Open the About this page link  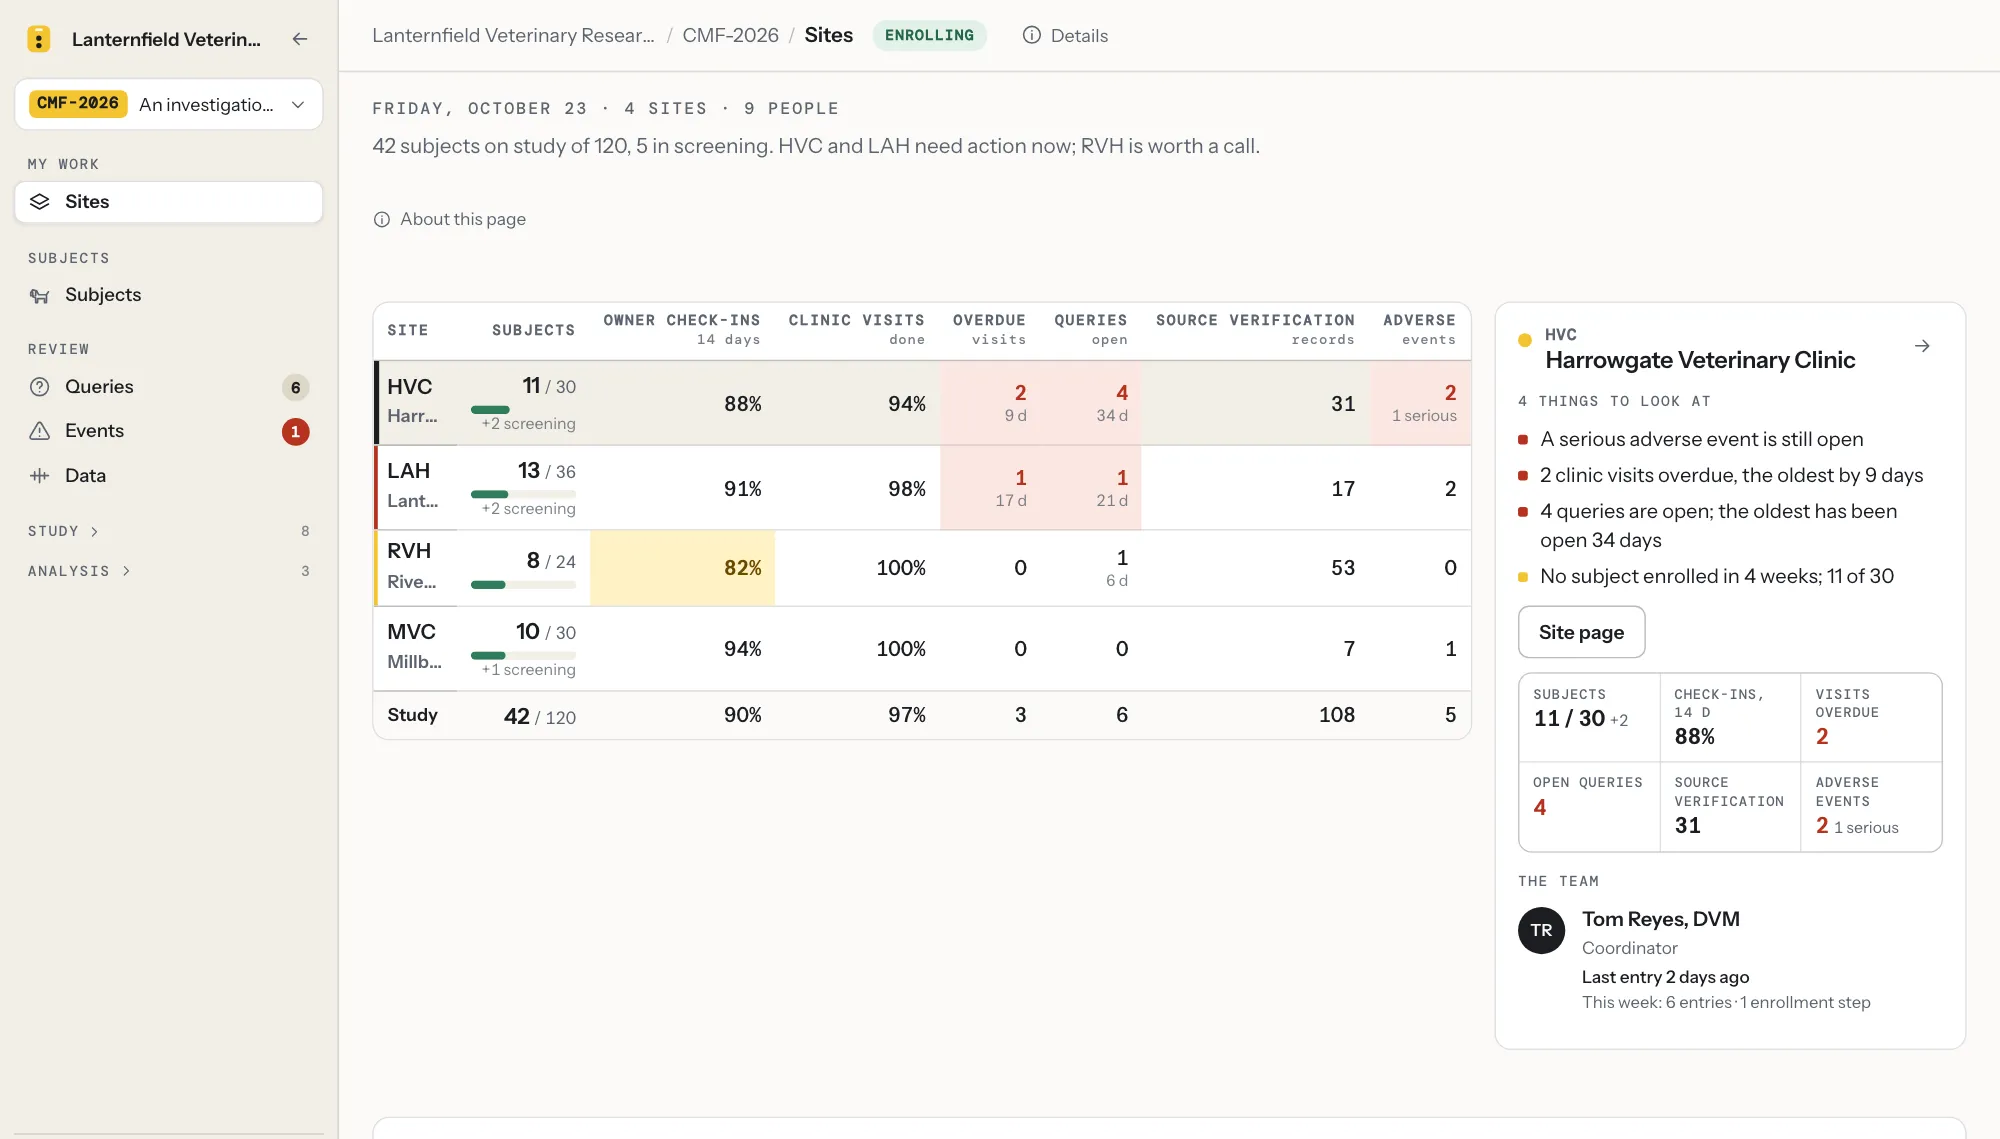(449, 219)
